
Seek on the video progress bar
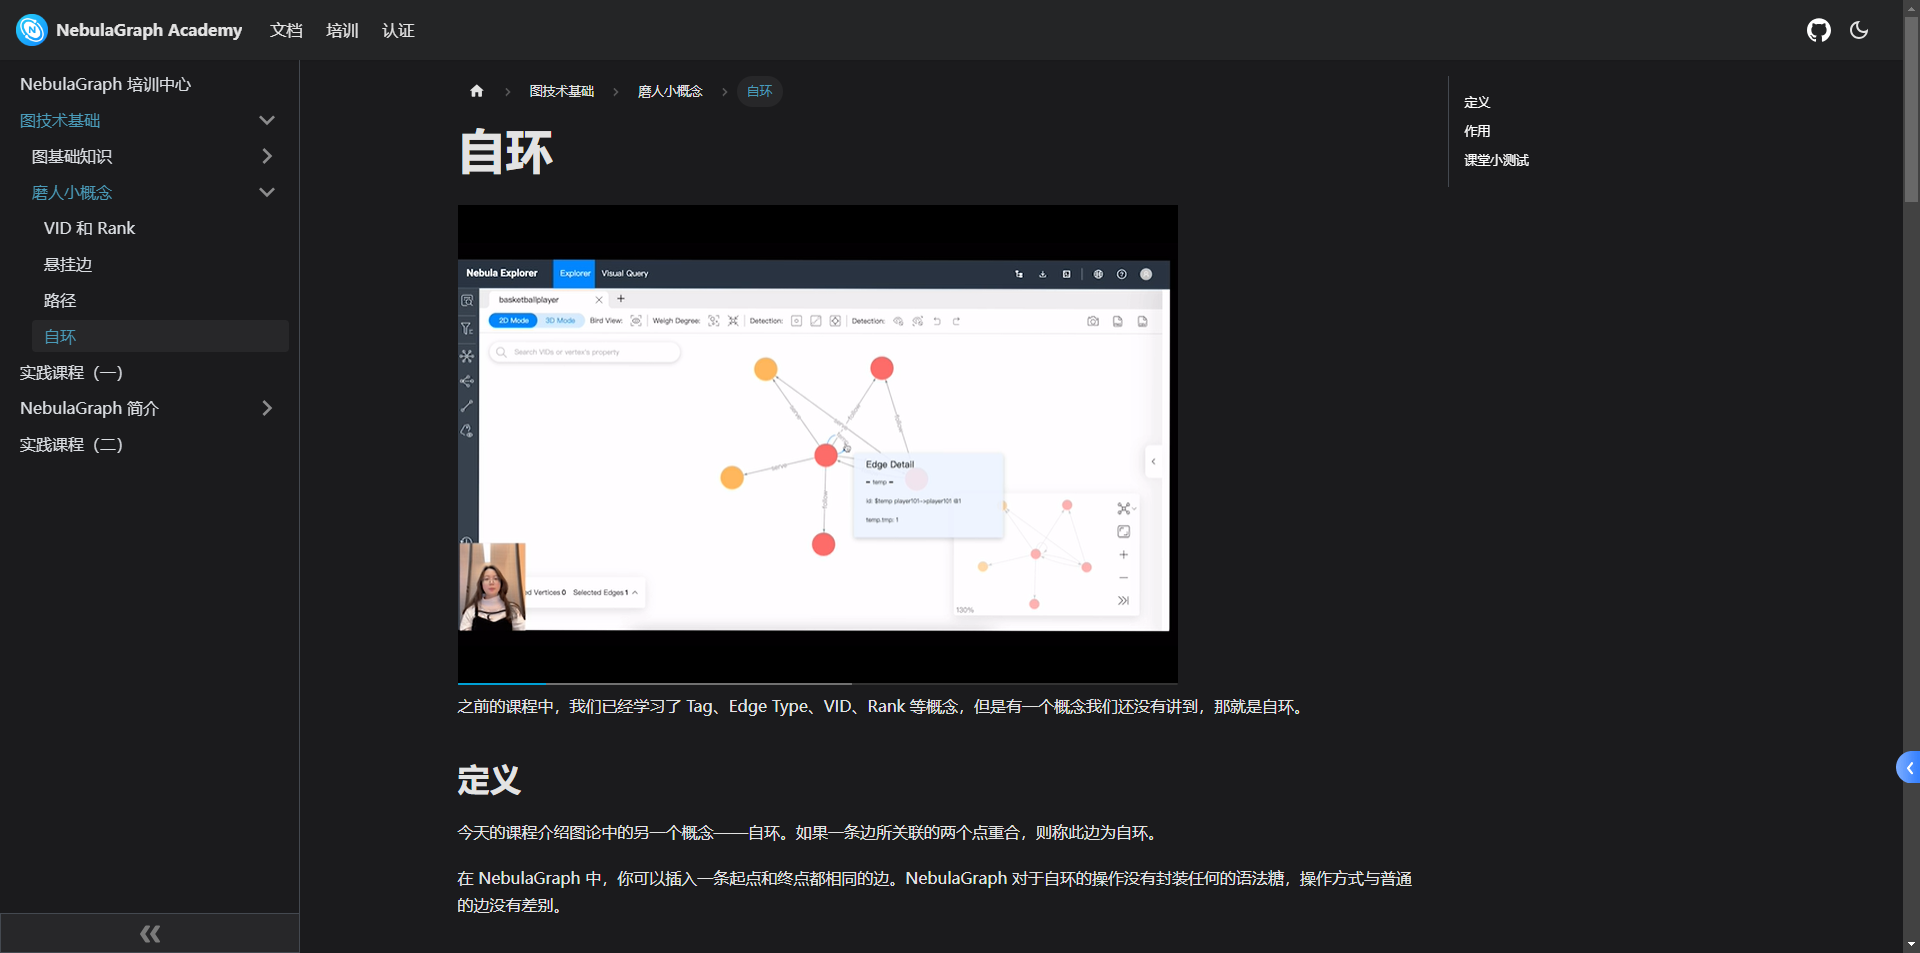pyautogui.click(x=818, y=683)
